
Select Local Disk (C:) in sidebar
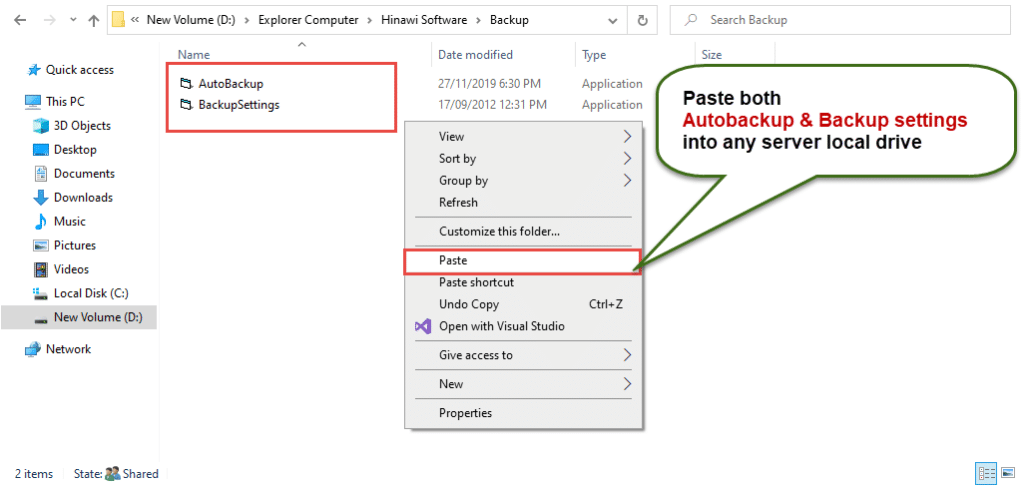click(x=90, y=294)
